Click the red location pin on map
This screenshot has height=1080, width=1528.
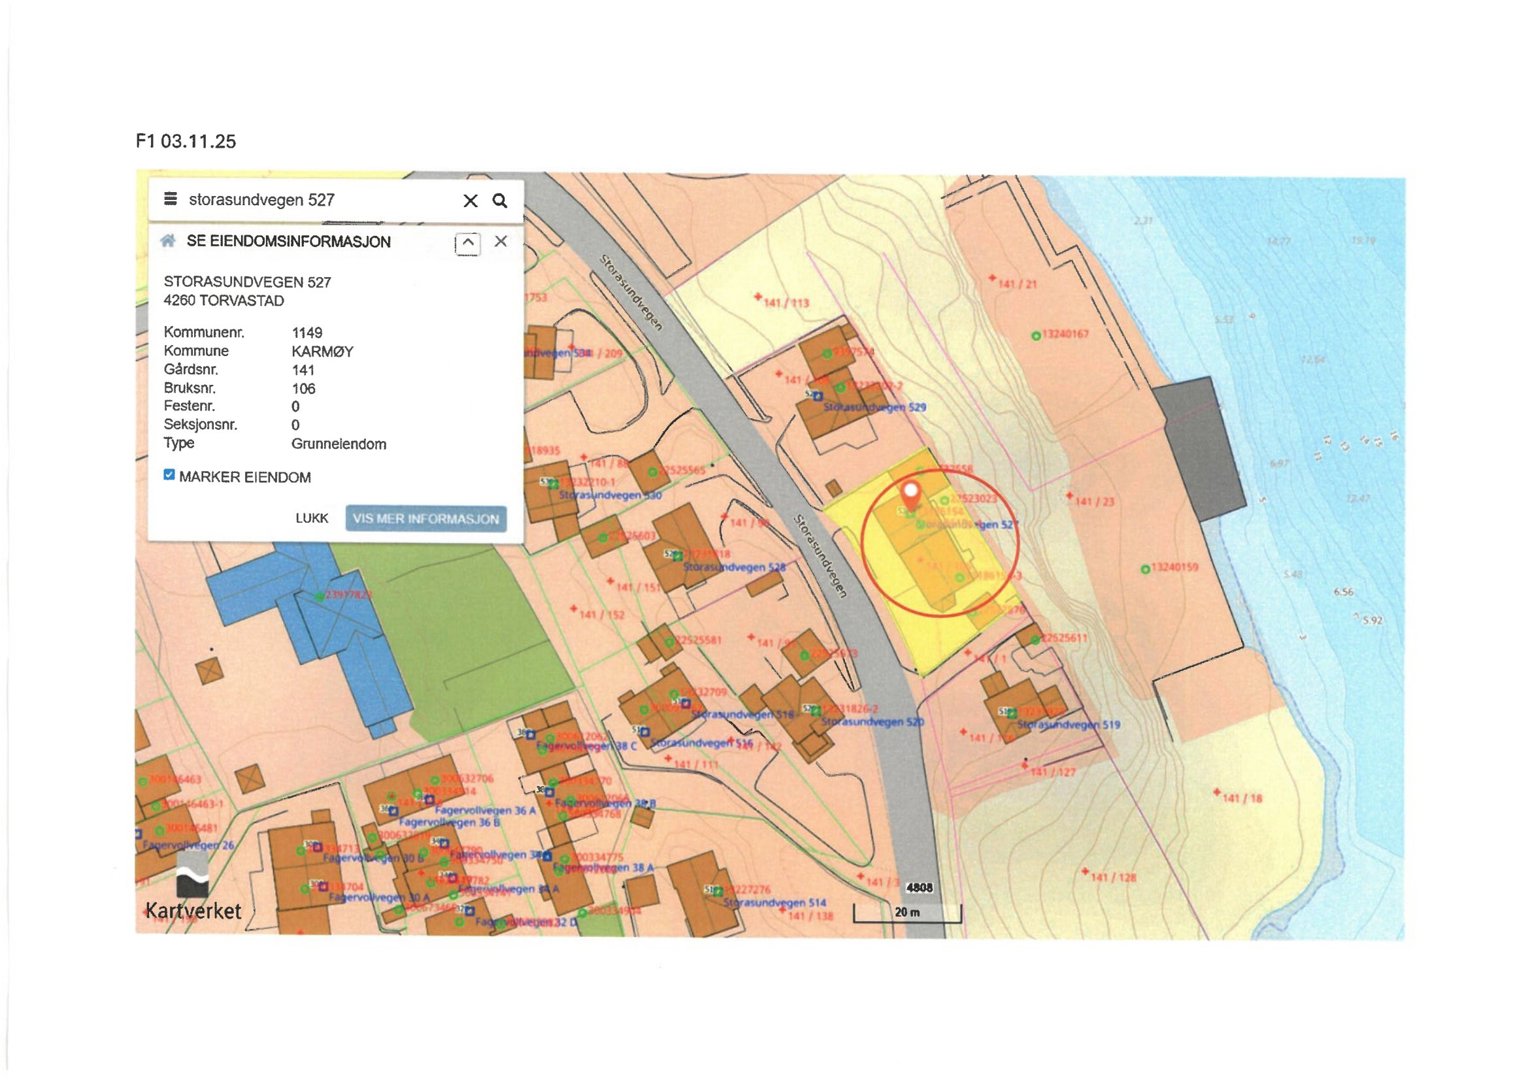pos(910,495)
